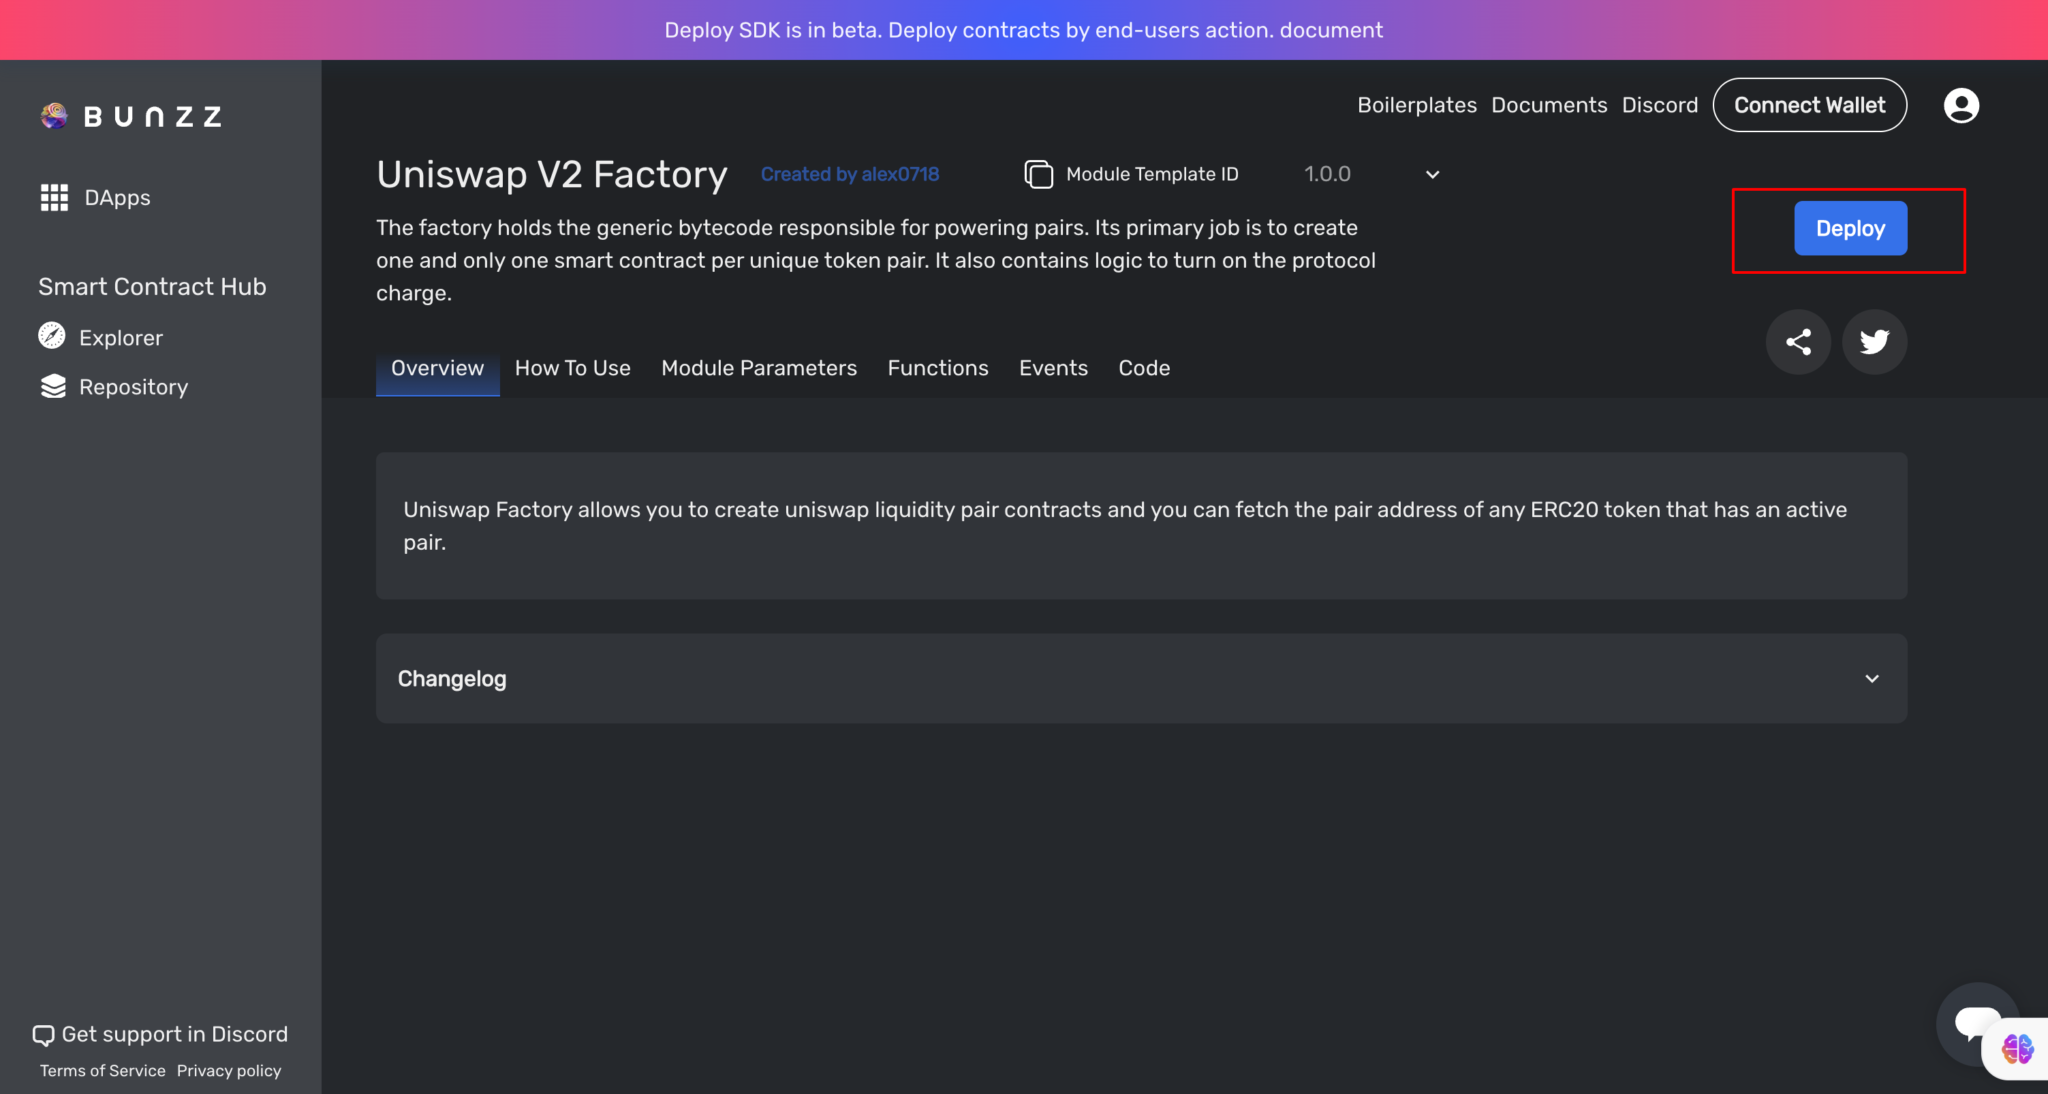Image resolution: width=2048 pixels, height=1094 pixels.
Task: Open the Boilerplates menu item
Action: point(1417,105)
